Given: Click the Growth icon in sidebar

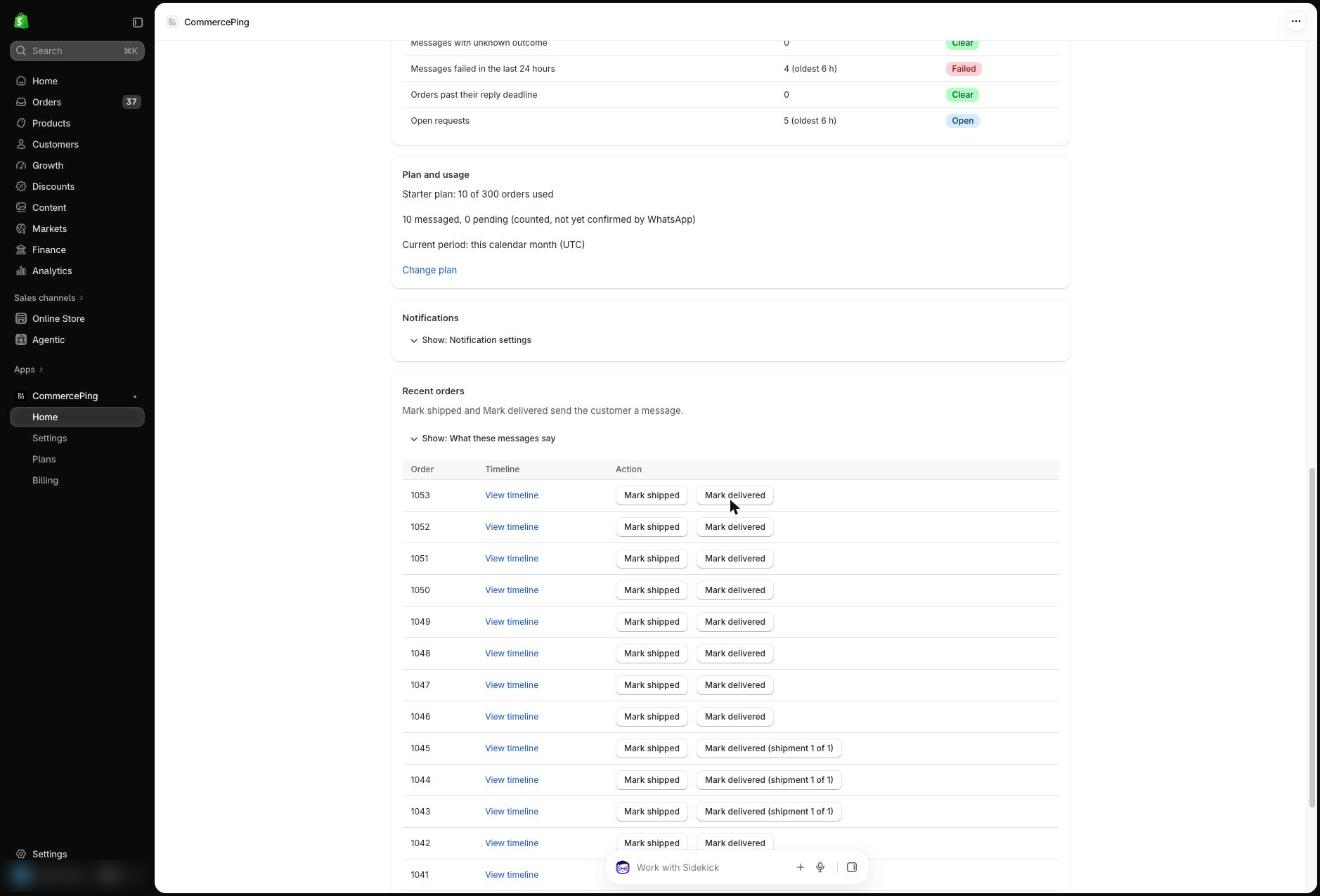Looking at the screenshot, I should click(21, 165).
